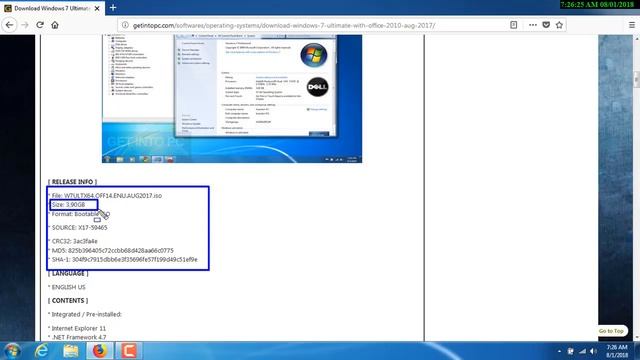Select the SOURCE: X17-59465 line
The height and width of the screenshot is (360, 640).
pos(79,227)
